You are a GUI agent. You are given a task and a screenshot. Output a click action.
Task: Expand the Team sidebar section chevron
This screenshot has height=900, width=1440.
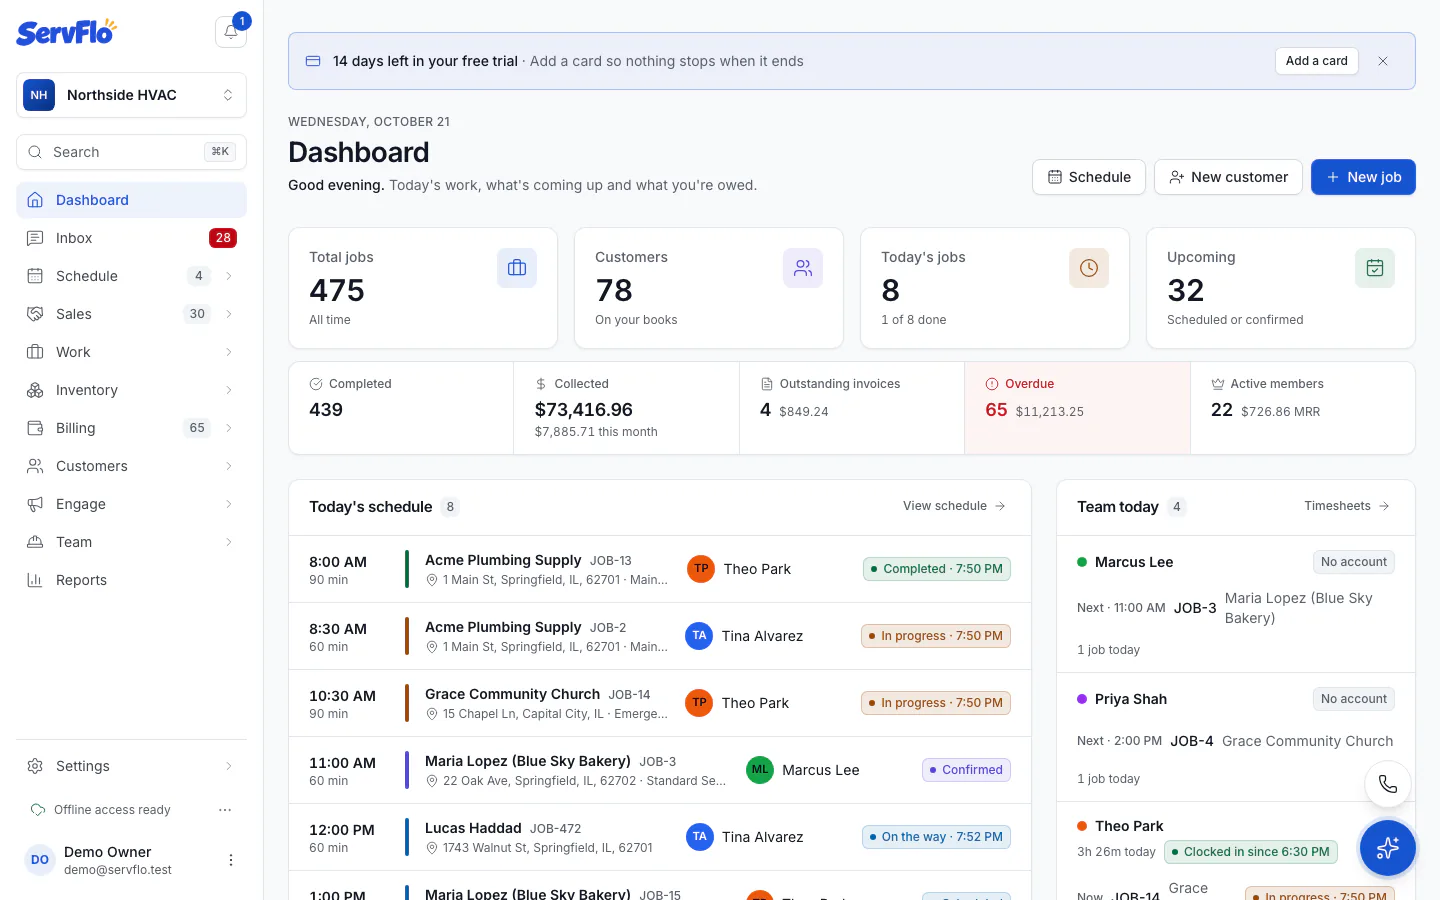[x=229, y=542]
